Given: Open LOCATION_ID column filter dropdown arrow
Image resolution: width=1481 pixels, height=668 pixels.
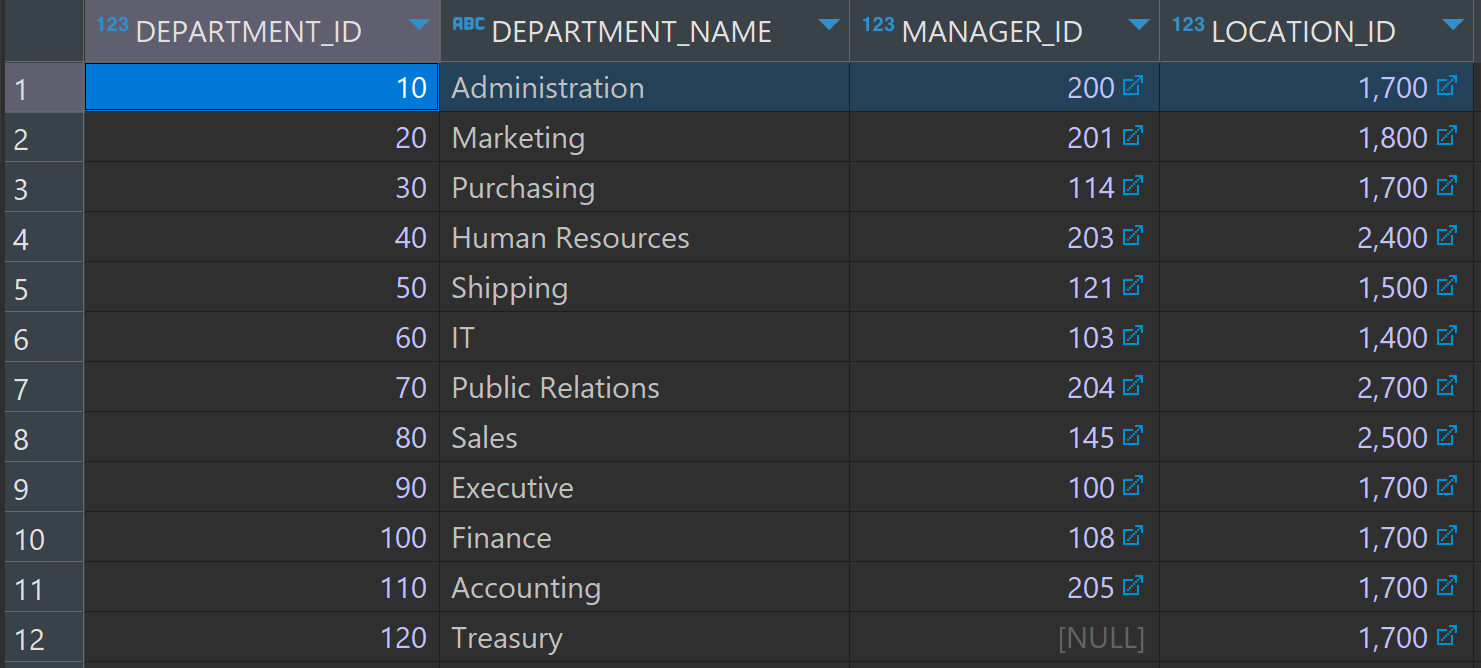Looking at the screenshot, I should pyautogui.click(x=1453, y=25).
